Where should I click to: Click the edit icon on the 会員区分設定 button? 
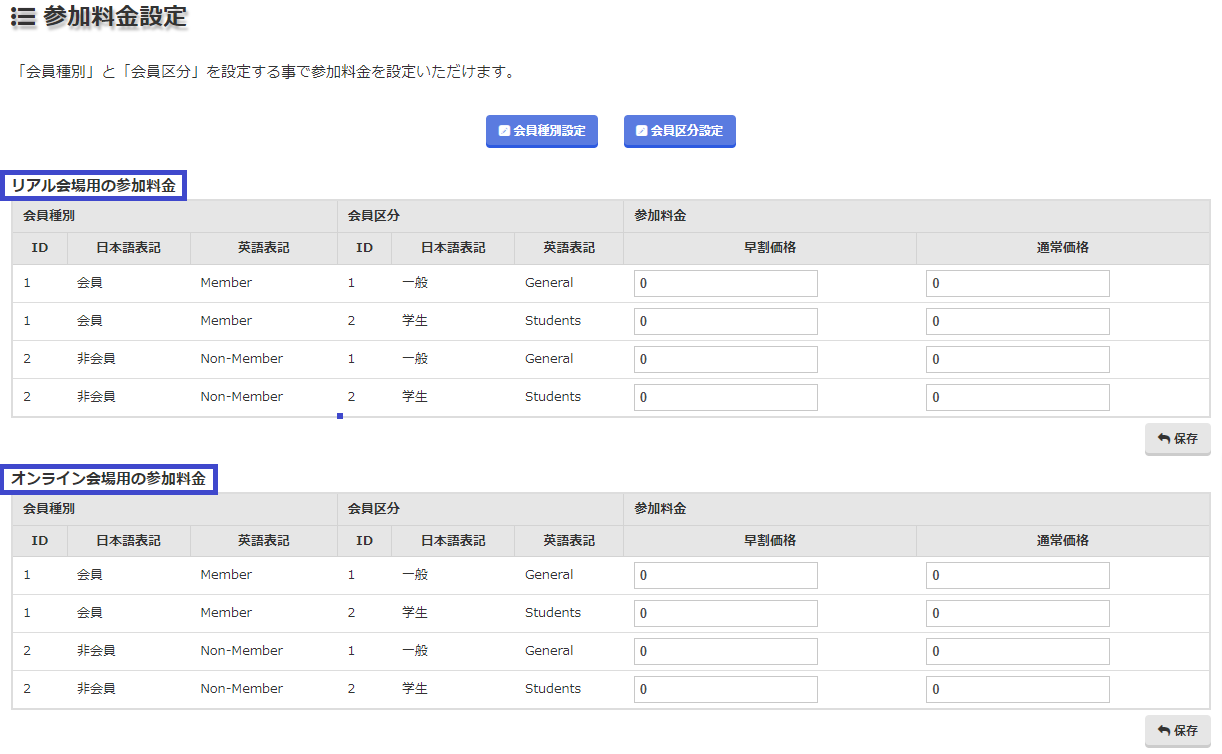coord(642,131)
